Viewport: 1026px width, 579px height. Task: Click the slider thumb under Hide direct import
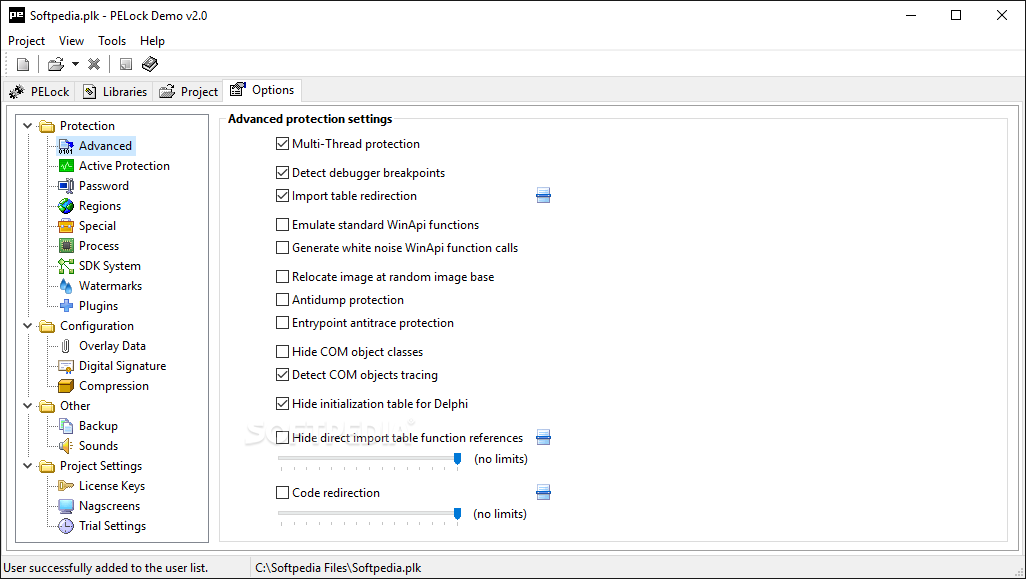(x=457, y=459)
